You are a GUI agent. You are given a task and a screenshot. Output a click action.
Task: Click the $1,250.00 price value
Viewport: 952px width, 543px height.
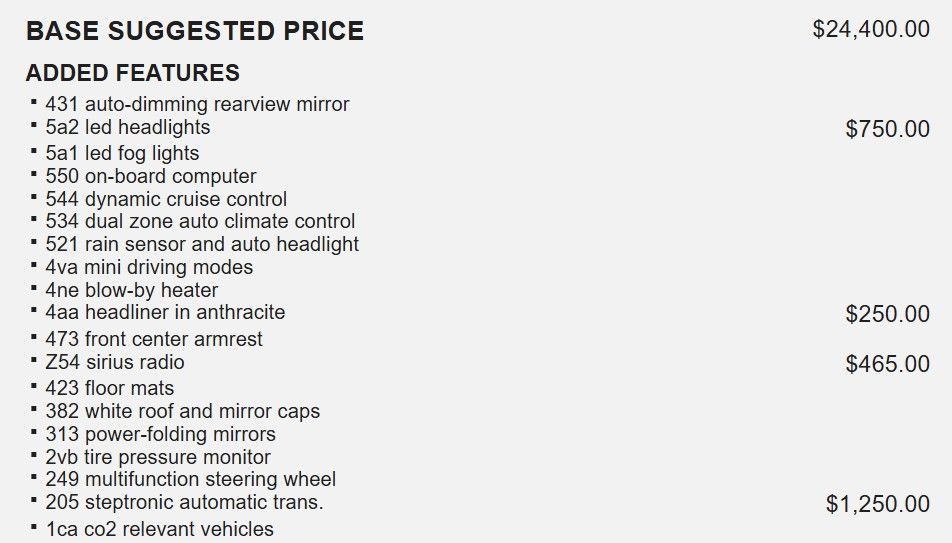tap(877, 504)
